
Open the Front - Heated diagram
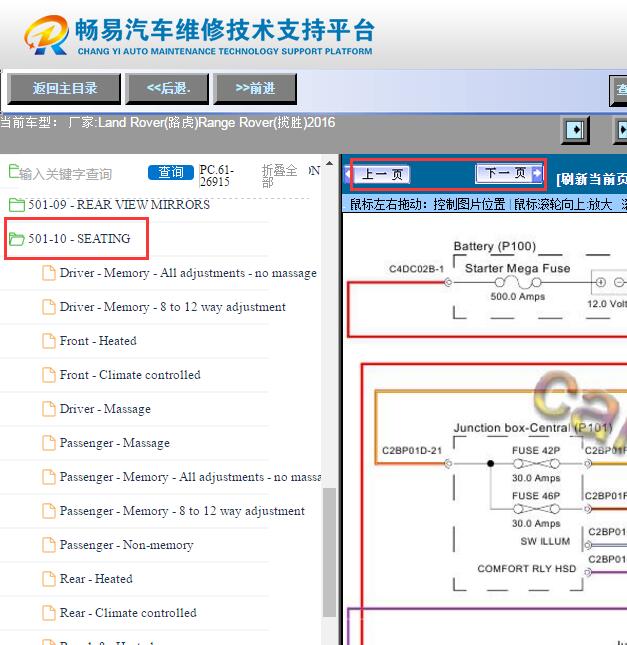(x=98, y=341)
